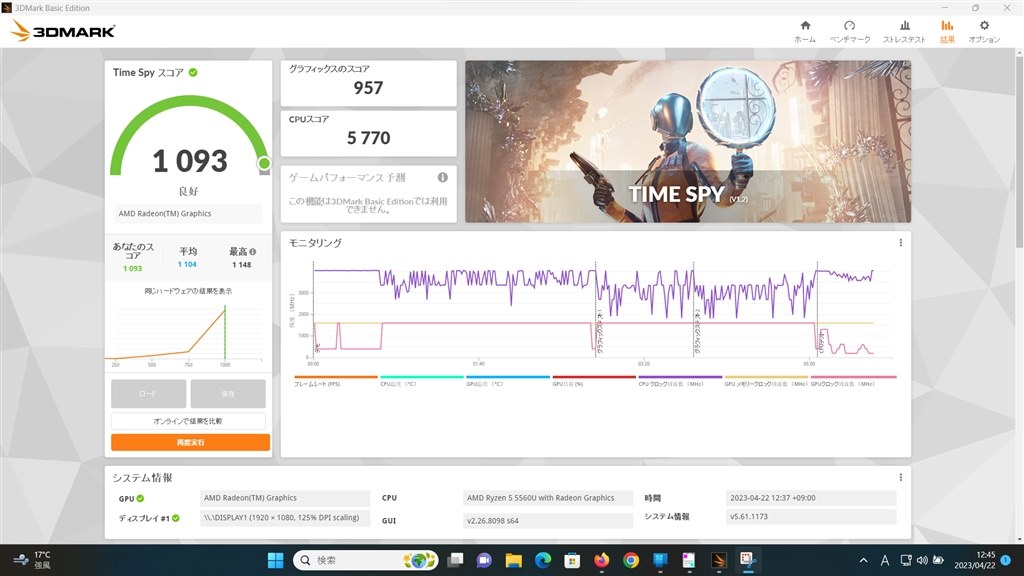Toggle GPU clock frequency pink legend
Image resolution: width=1024 pixels, height=576 pixels.
click(853, 381)
